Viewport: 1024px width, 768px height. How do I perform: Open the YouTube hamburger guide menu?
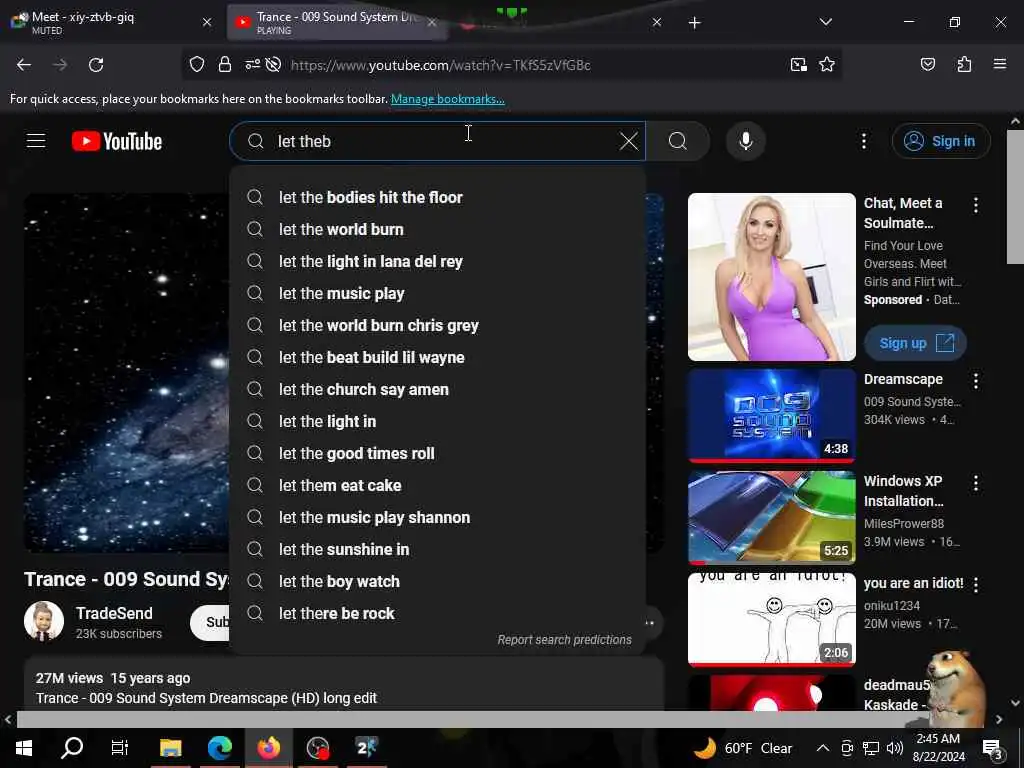point(36,141)
